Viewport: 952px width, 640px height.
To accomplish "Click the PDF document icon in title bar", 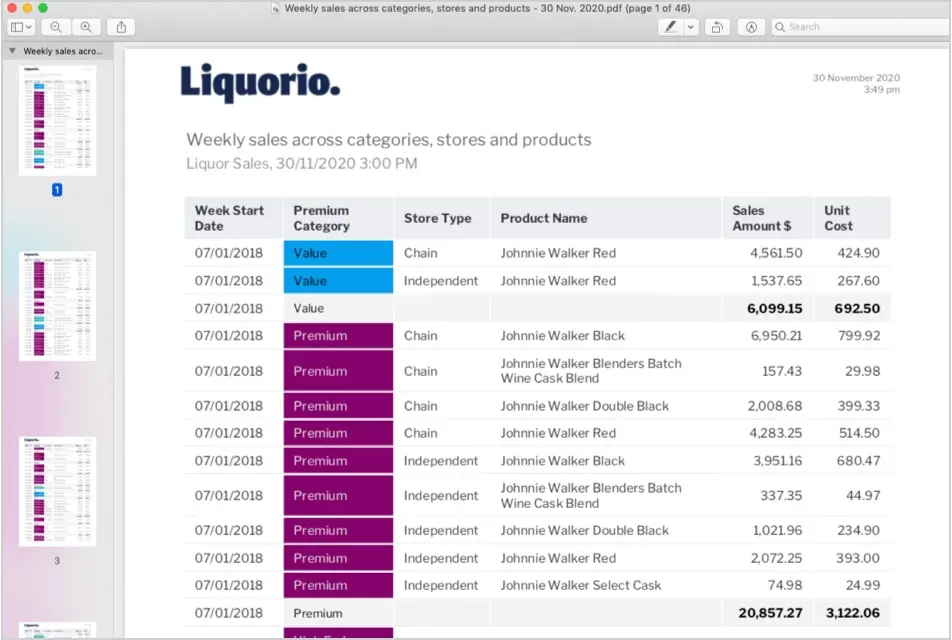I will pyautogui.click(x=276, y=8).
